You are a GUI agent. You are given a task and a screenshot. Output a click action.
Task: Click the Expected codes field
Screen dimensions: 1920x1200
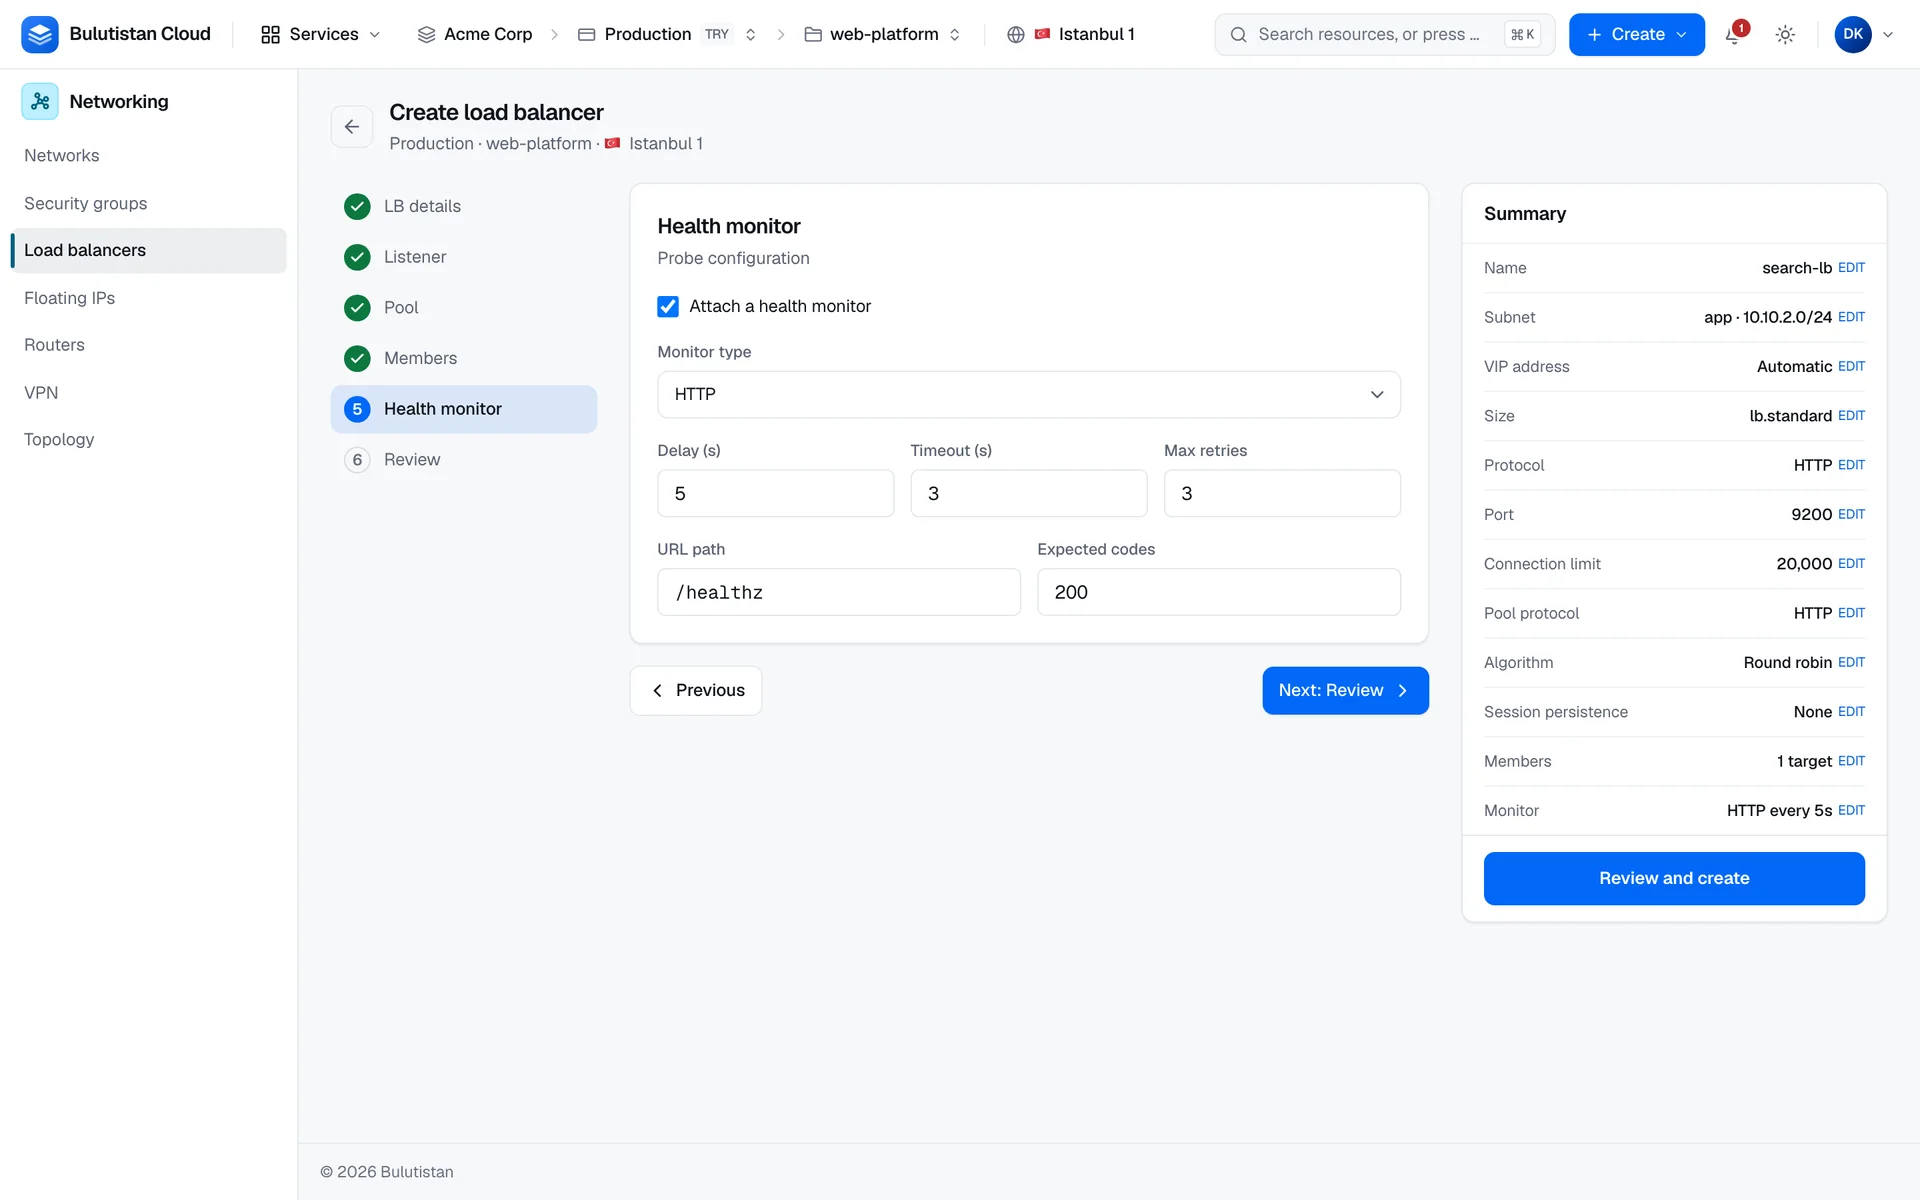tap(1219, 593)
